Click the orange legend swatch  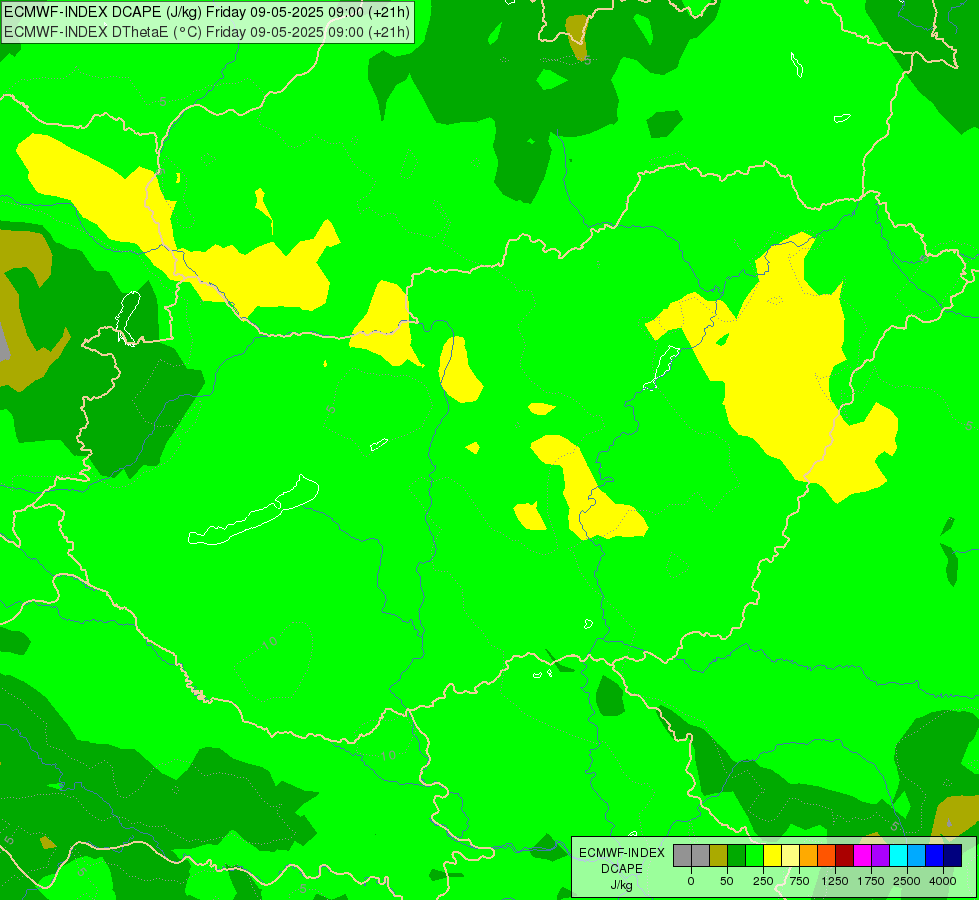tap(809, 856)
